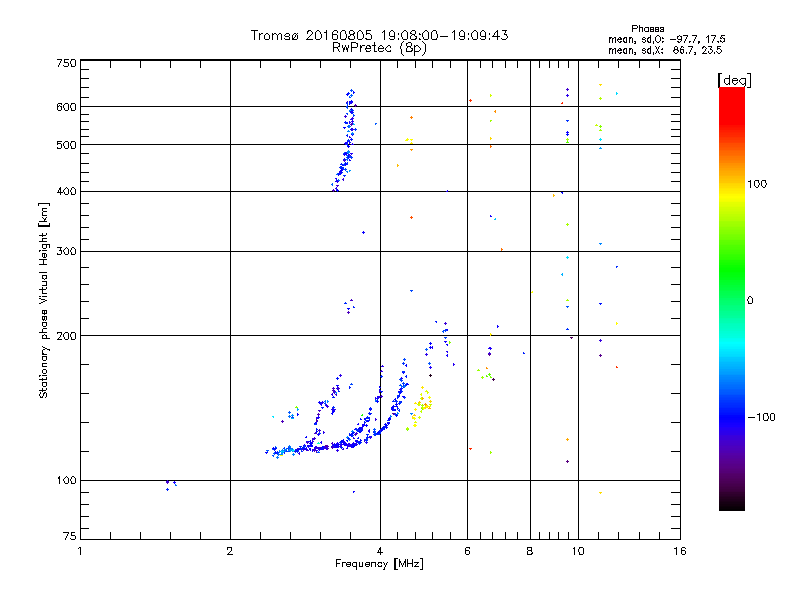
Task: Click the colorbar tick label '0'
Action: (750, 301)
